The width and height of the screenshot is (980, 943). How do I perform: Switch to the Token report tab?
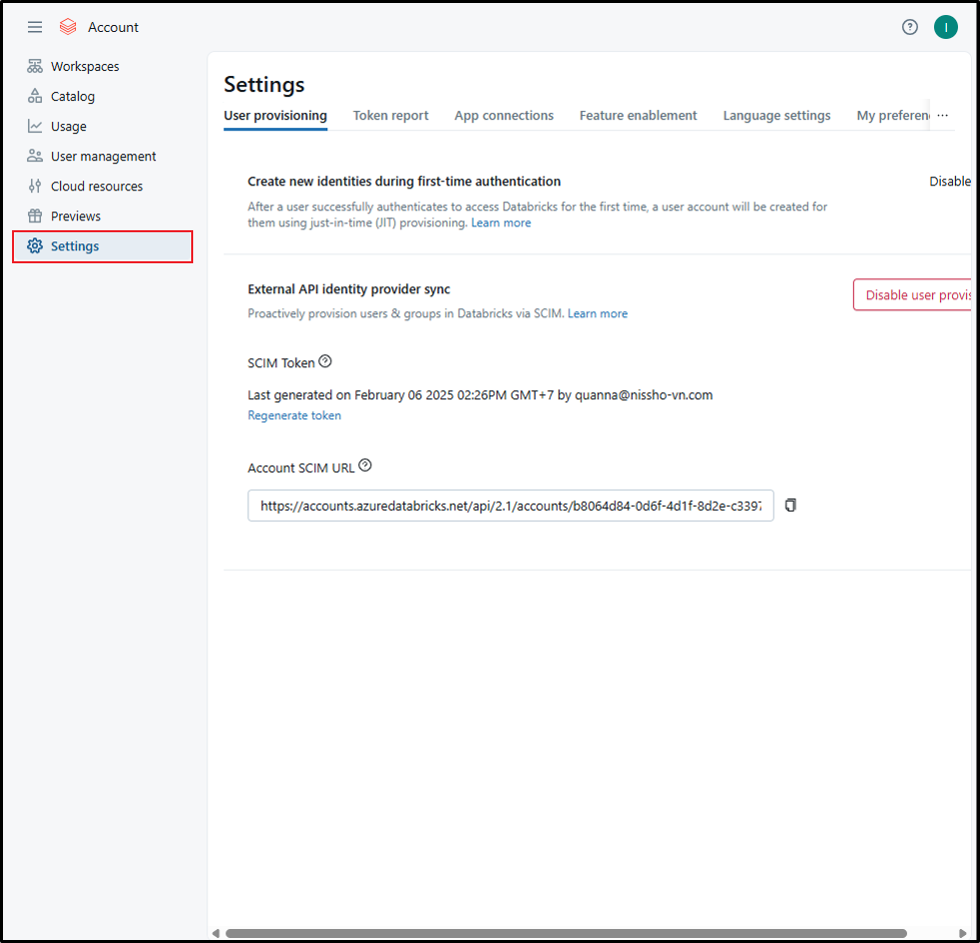coord(390,116)
